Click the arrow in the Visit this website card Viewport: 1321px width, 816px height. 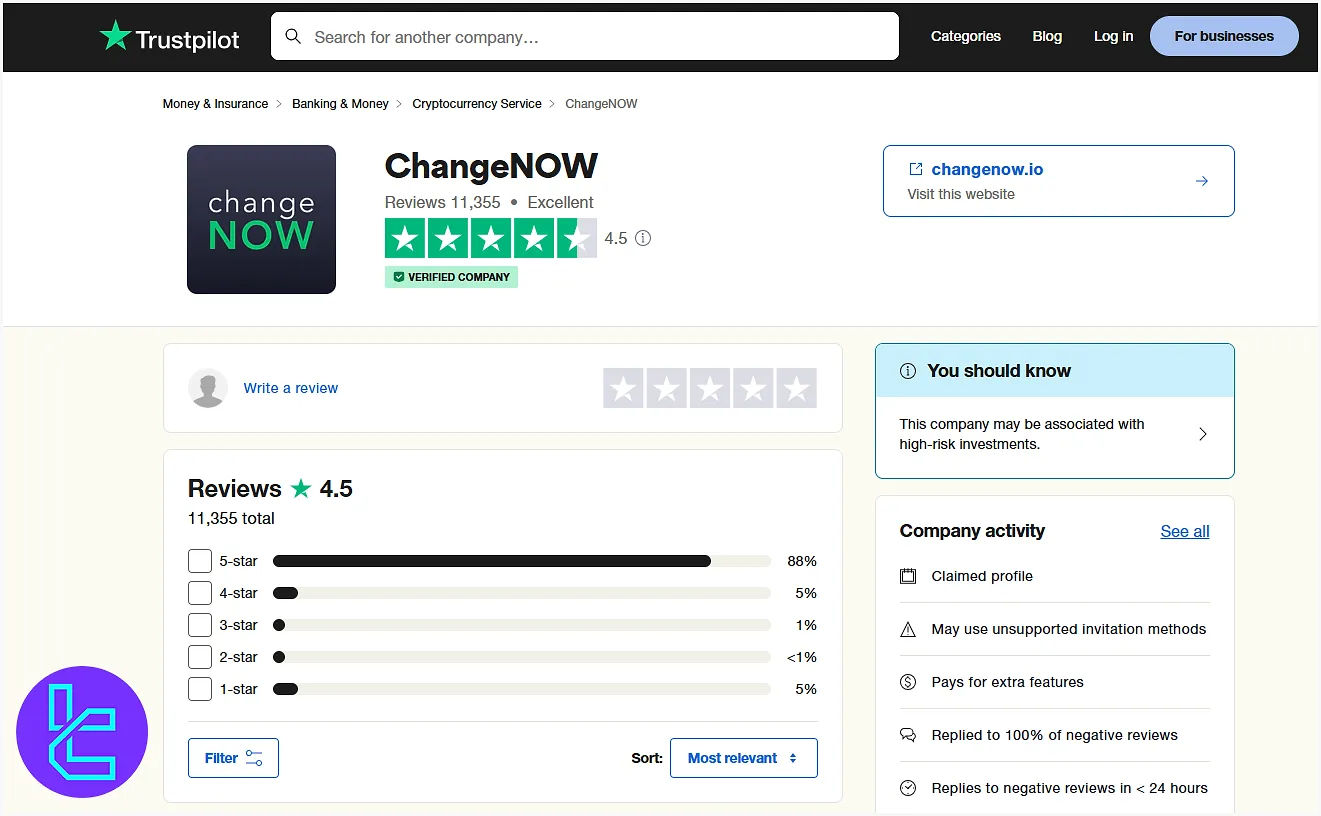tap(1202, 181)
